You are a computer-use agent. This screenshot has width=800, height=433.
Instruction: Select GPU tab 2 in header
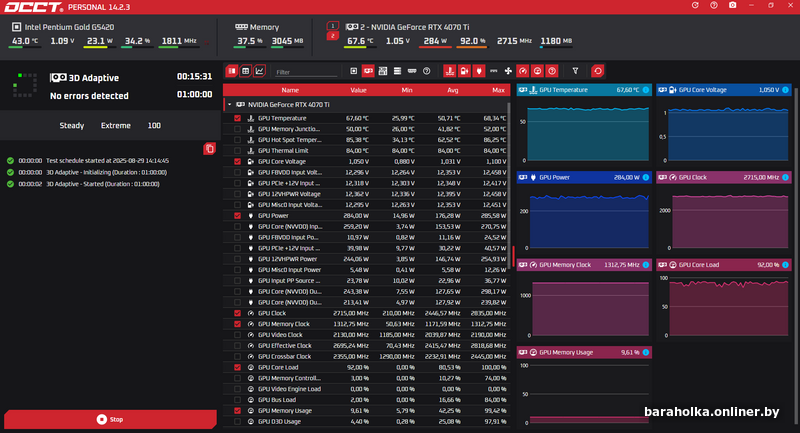pyautogui.click(x=333, y=36)
